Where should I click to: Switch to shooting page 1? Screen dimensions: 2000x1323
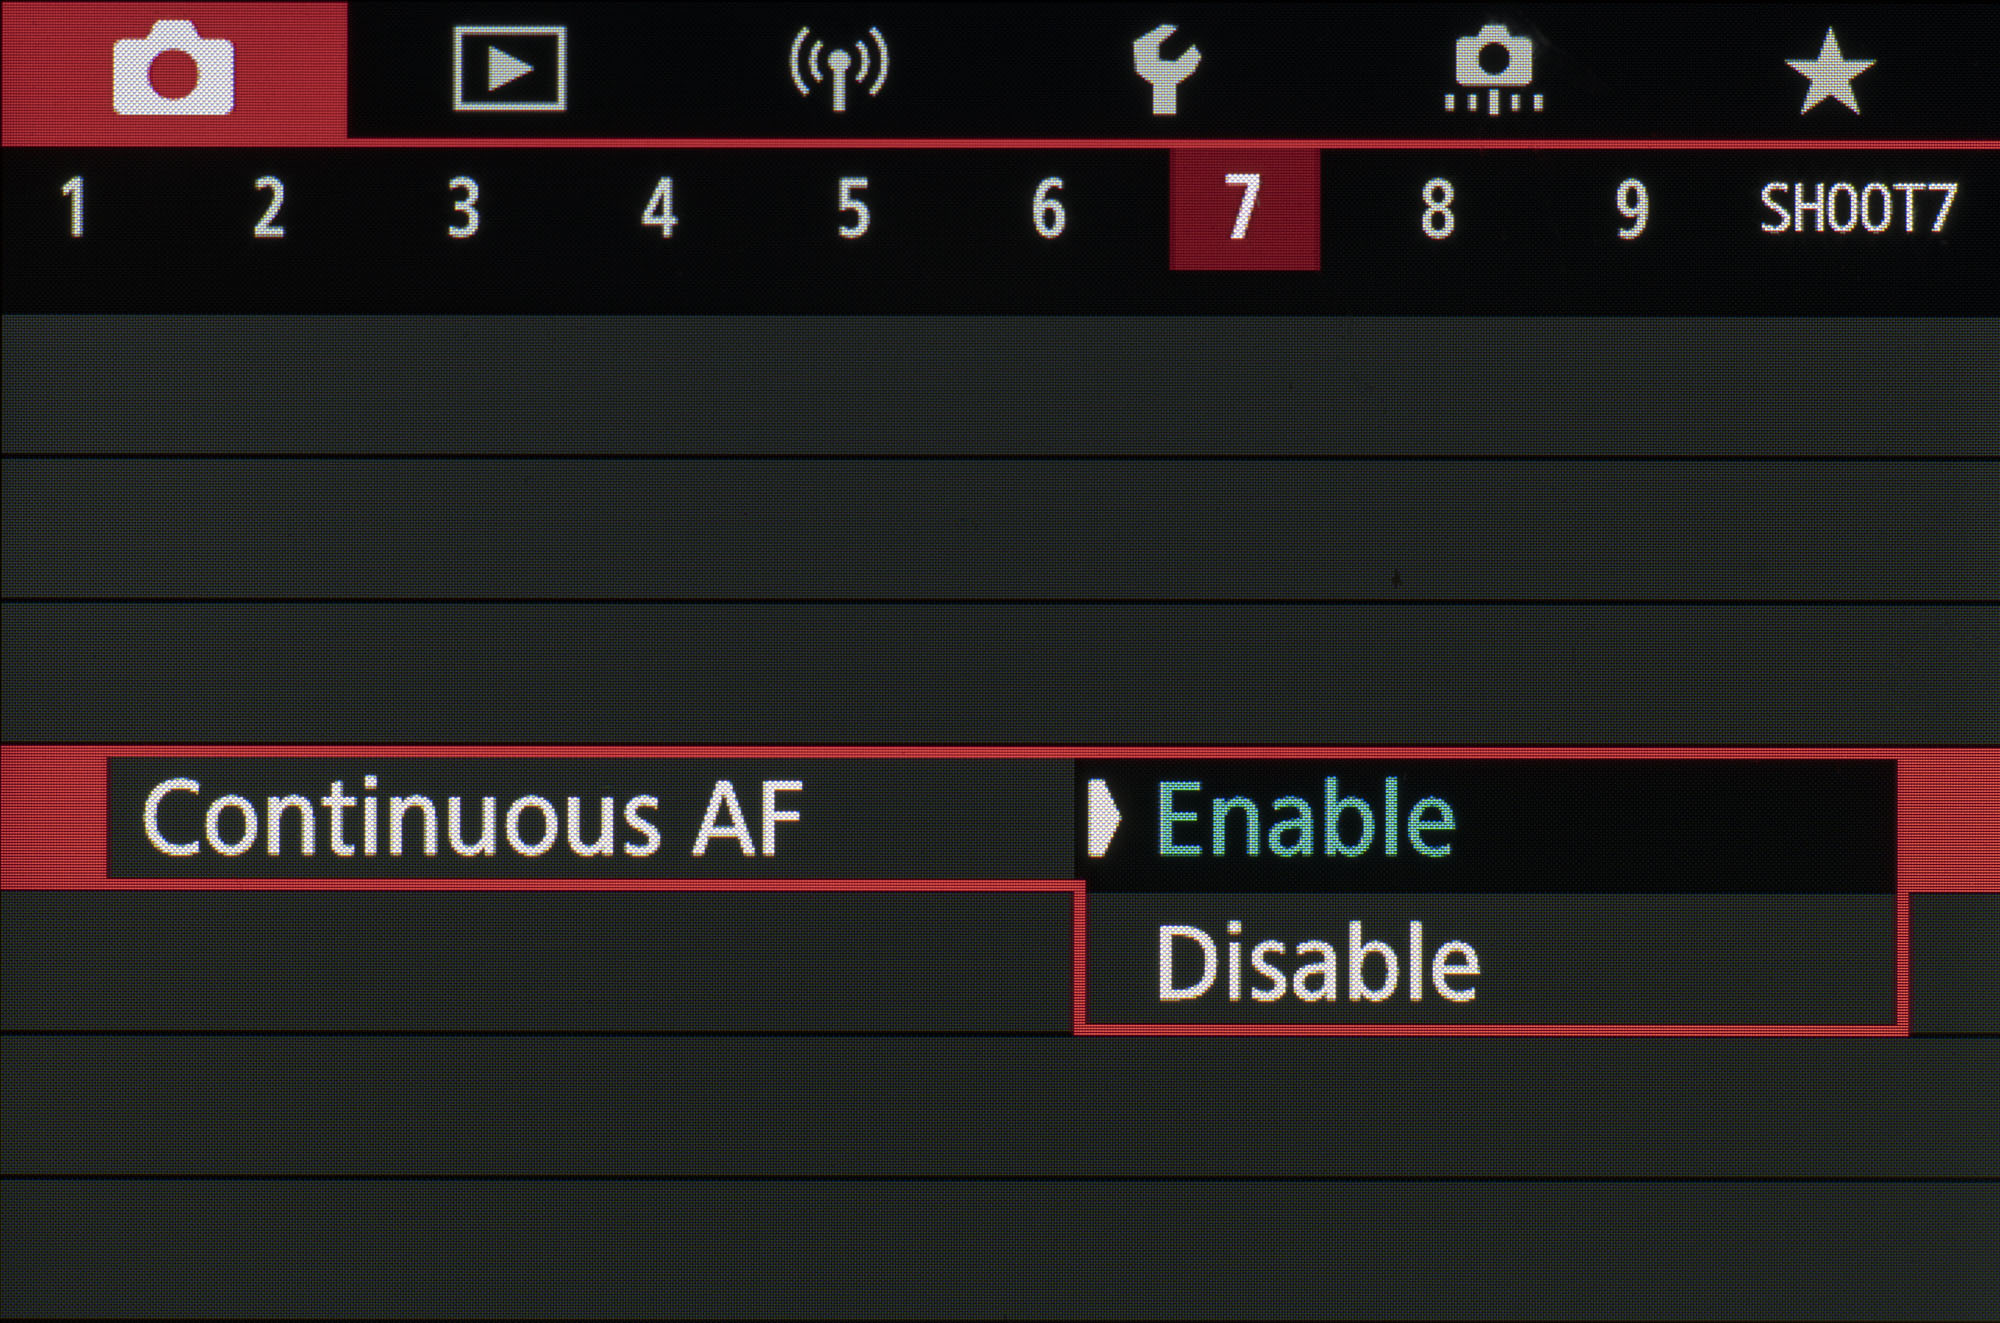(74, 208)
